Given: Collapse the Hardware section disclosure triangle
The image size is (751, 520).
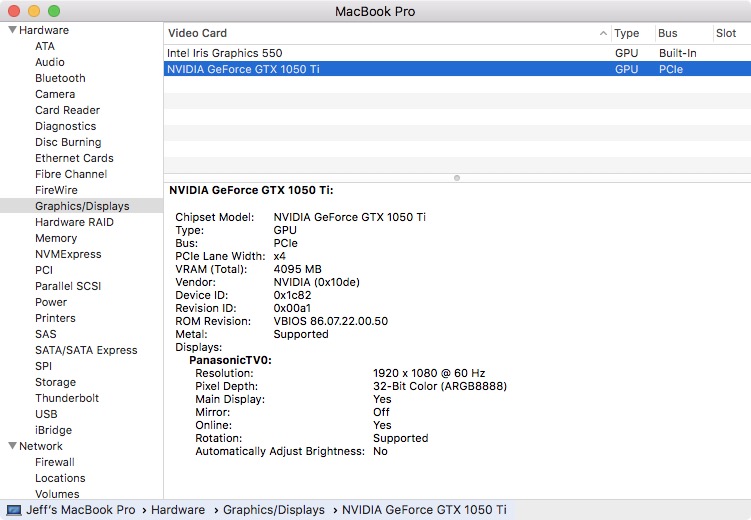Looking at the screenshot, I should pos(12,30).
